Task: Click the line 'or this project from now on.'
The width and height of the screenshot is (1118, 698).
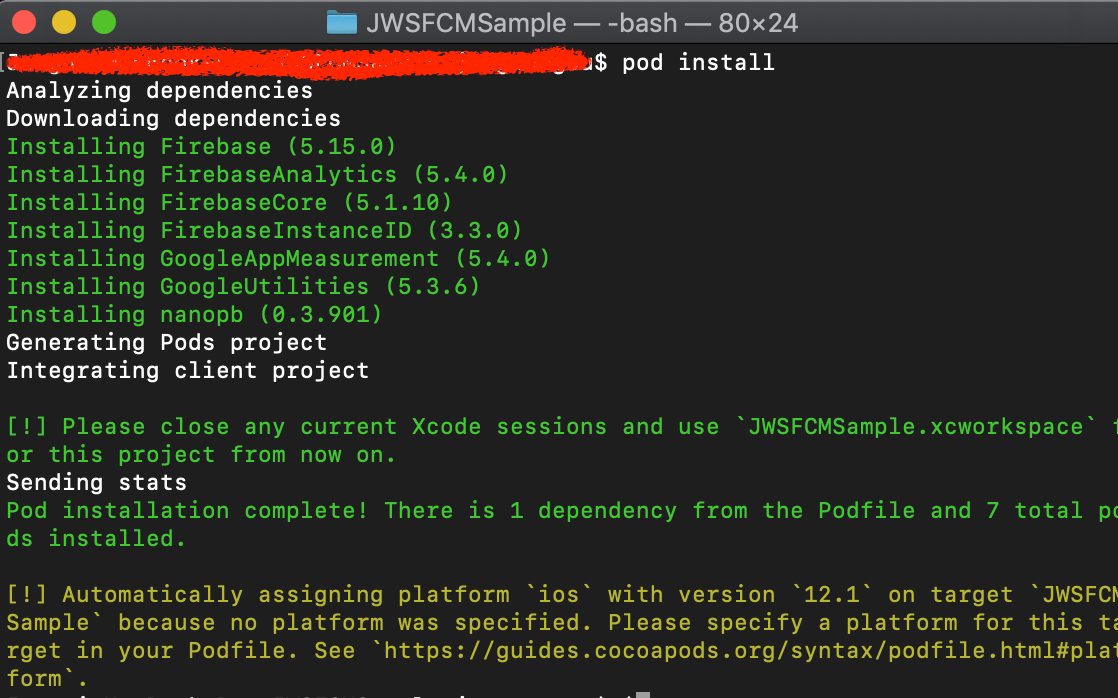Action: [x=201, y=454]
